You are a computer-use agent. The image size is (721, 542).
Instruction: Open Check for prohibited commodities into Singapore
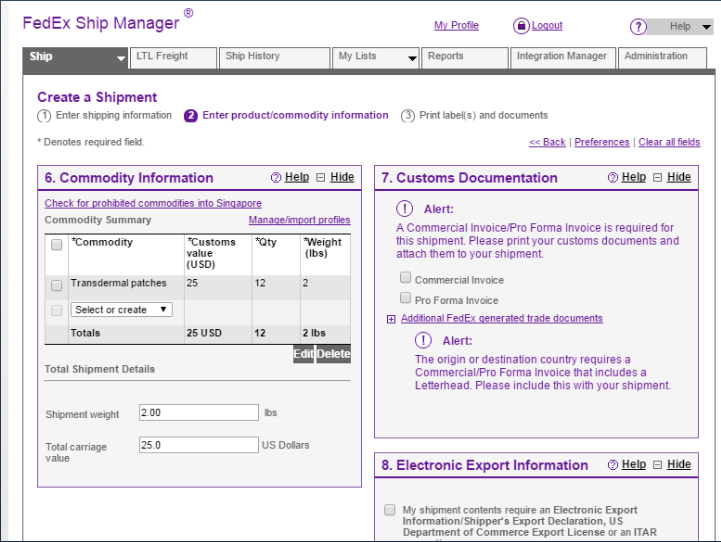coord(153,203)
